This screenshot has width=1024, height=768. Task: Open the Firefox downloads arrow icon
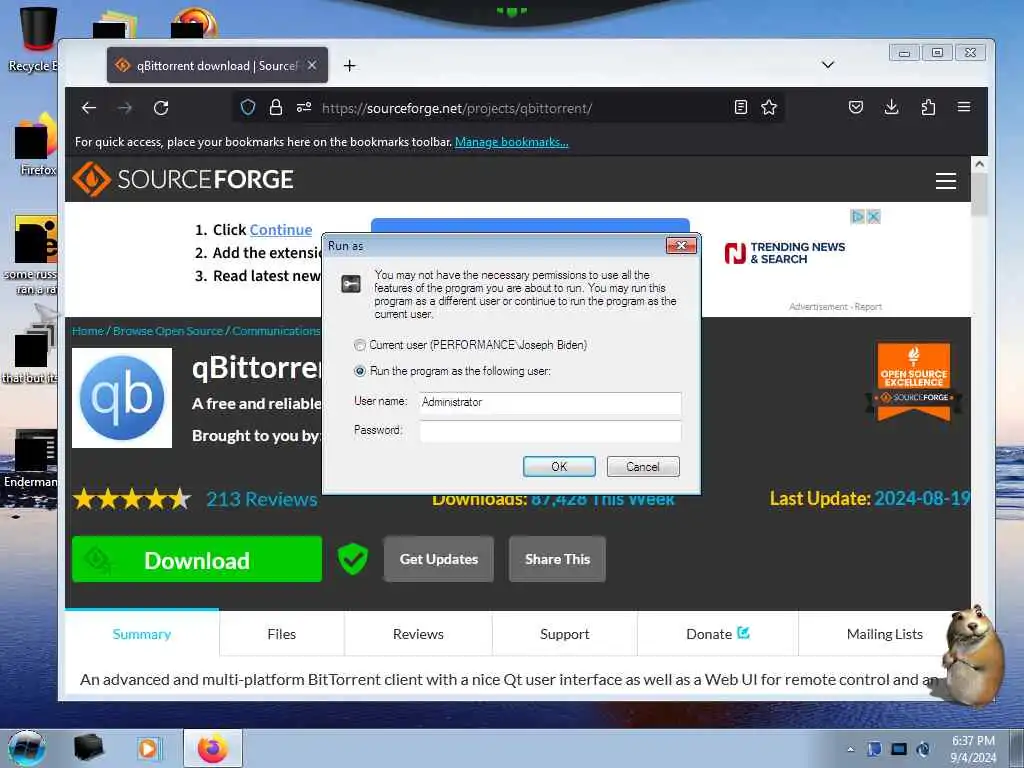(891, 108)
